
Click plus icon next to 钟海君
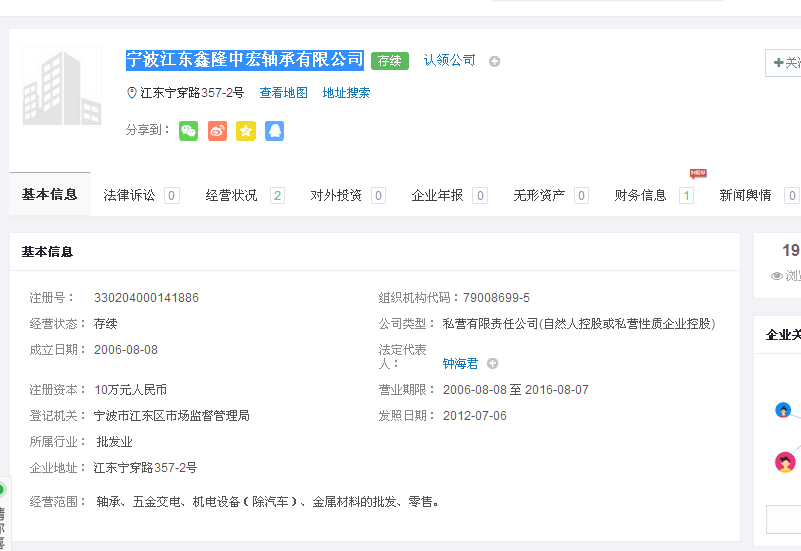coord(492,364)
